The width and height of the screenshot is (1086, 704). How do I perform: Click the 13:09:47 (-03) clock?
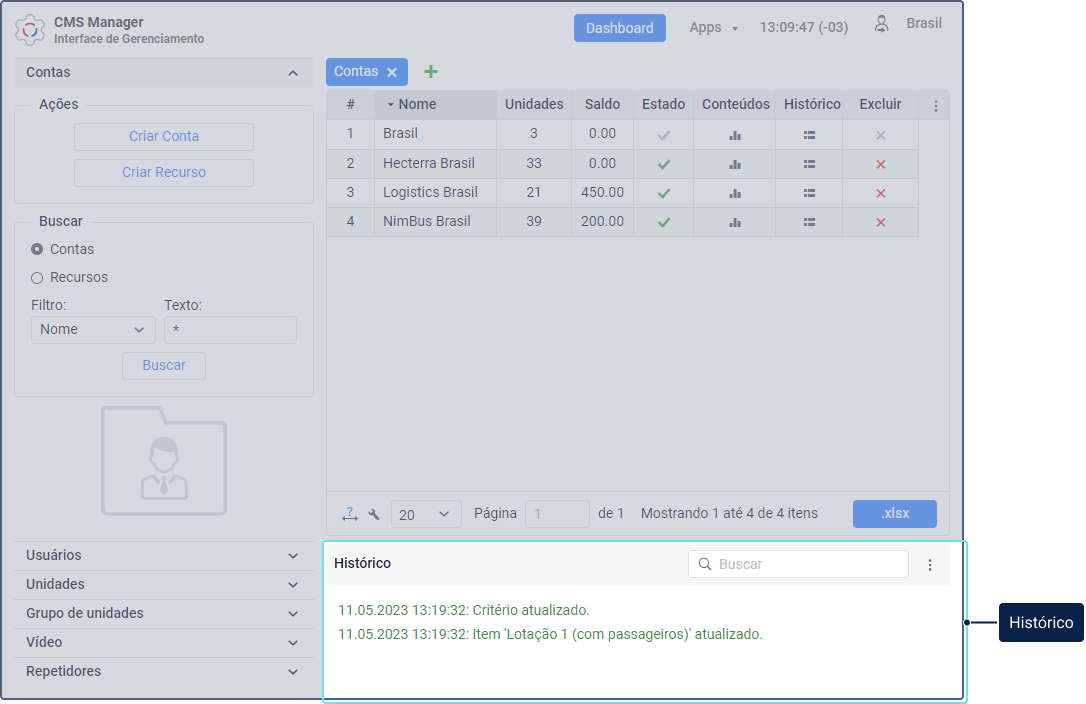point(803,28)
